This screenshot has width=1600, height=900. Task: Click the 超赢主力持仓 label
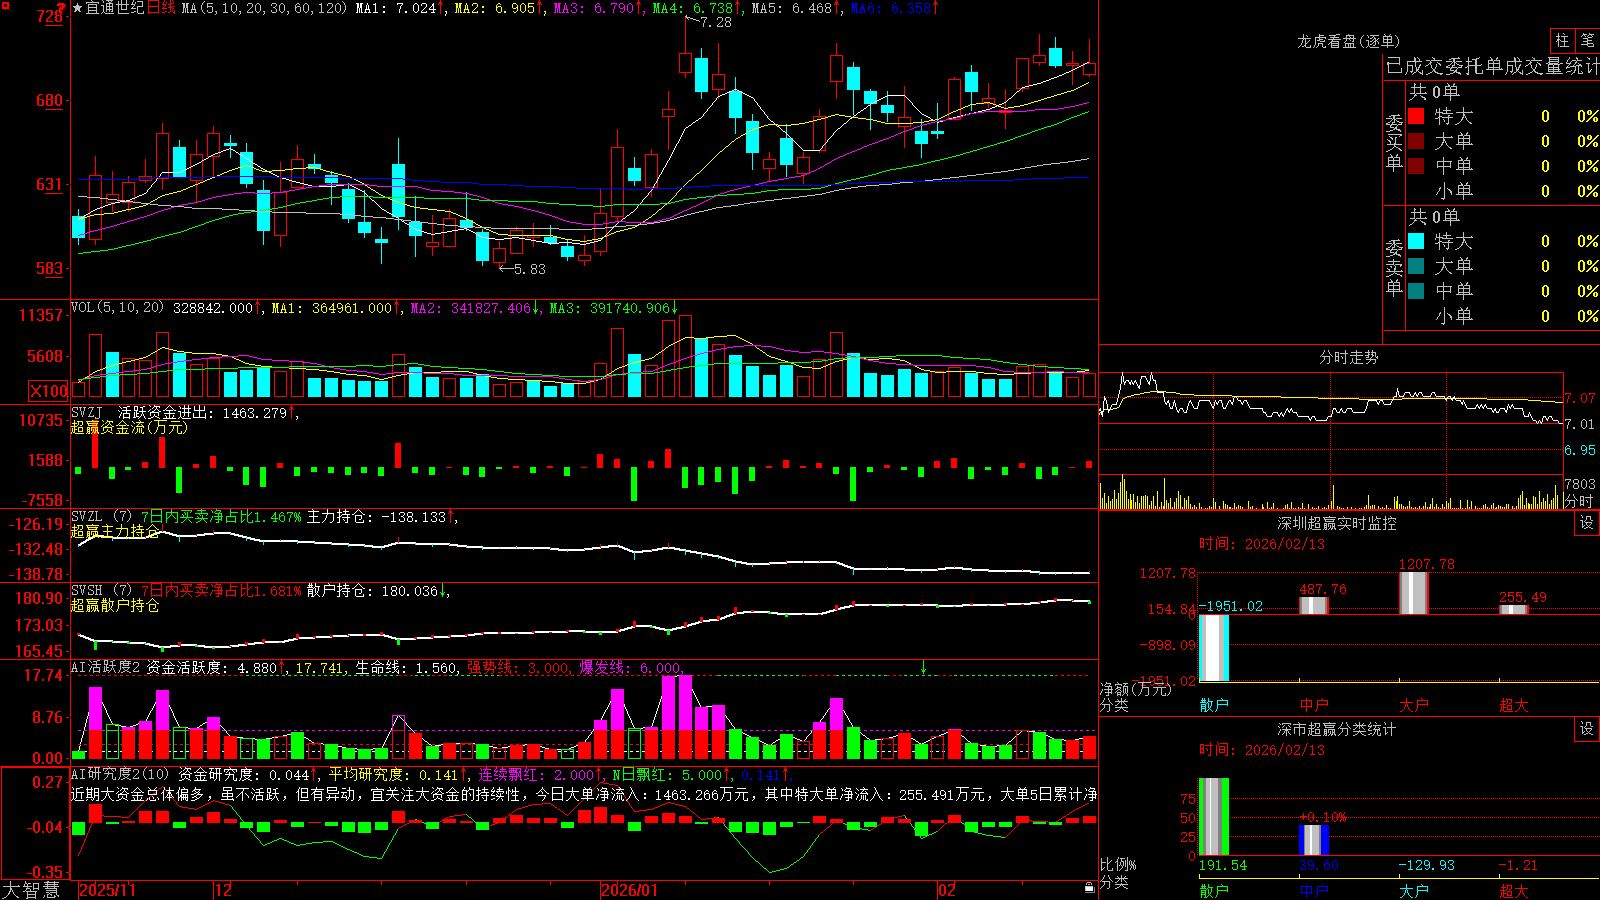[115, 531]
